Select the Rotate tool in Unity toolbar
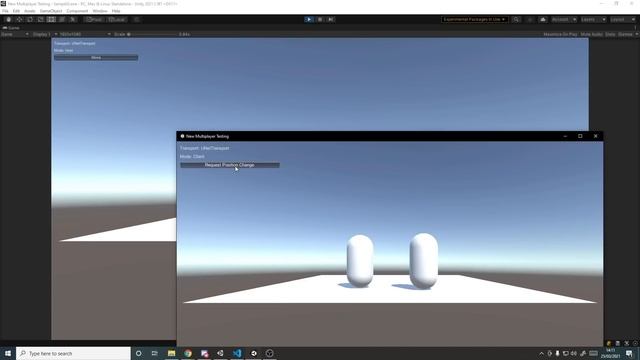 30,20
